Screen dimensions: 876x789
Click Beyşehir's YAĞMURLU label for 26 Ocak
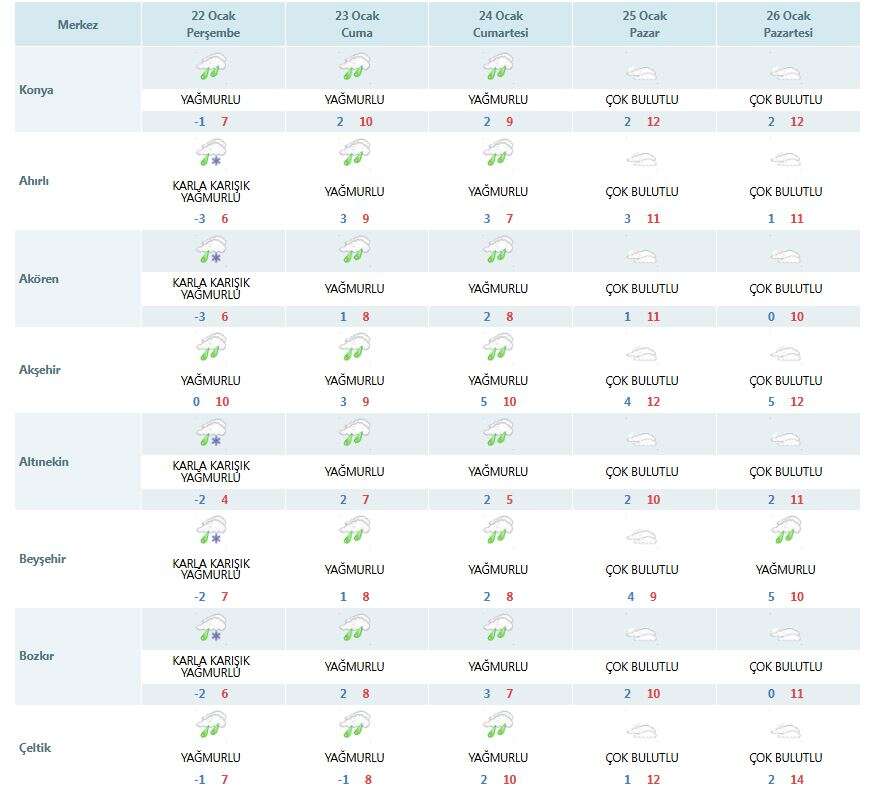click(785, 570)
